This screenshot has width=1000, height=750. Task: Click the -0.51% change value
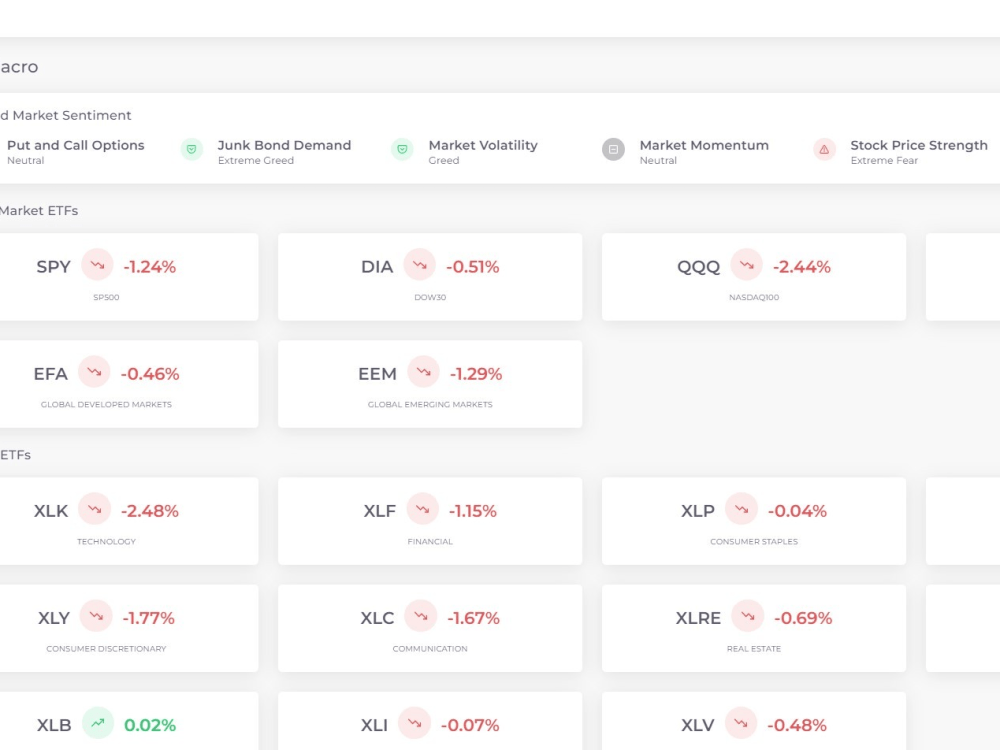pyautogui.click(x=473, y=267)
